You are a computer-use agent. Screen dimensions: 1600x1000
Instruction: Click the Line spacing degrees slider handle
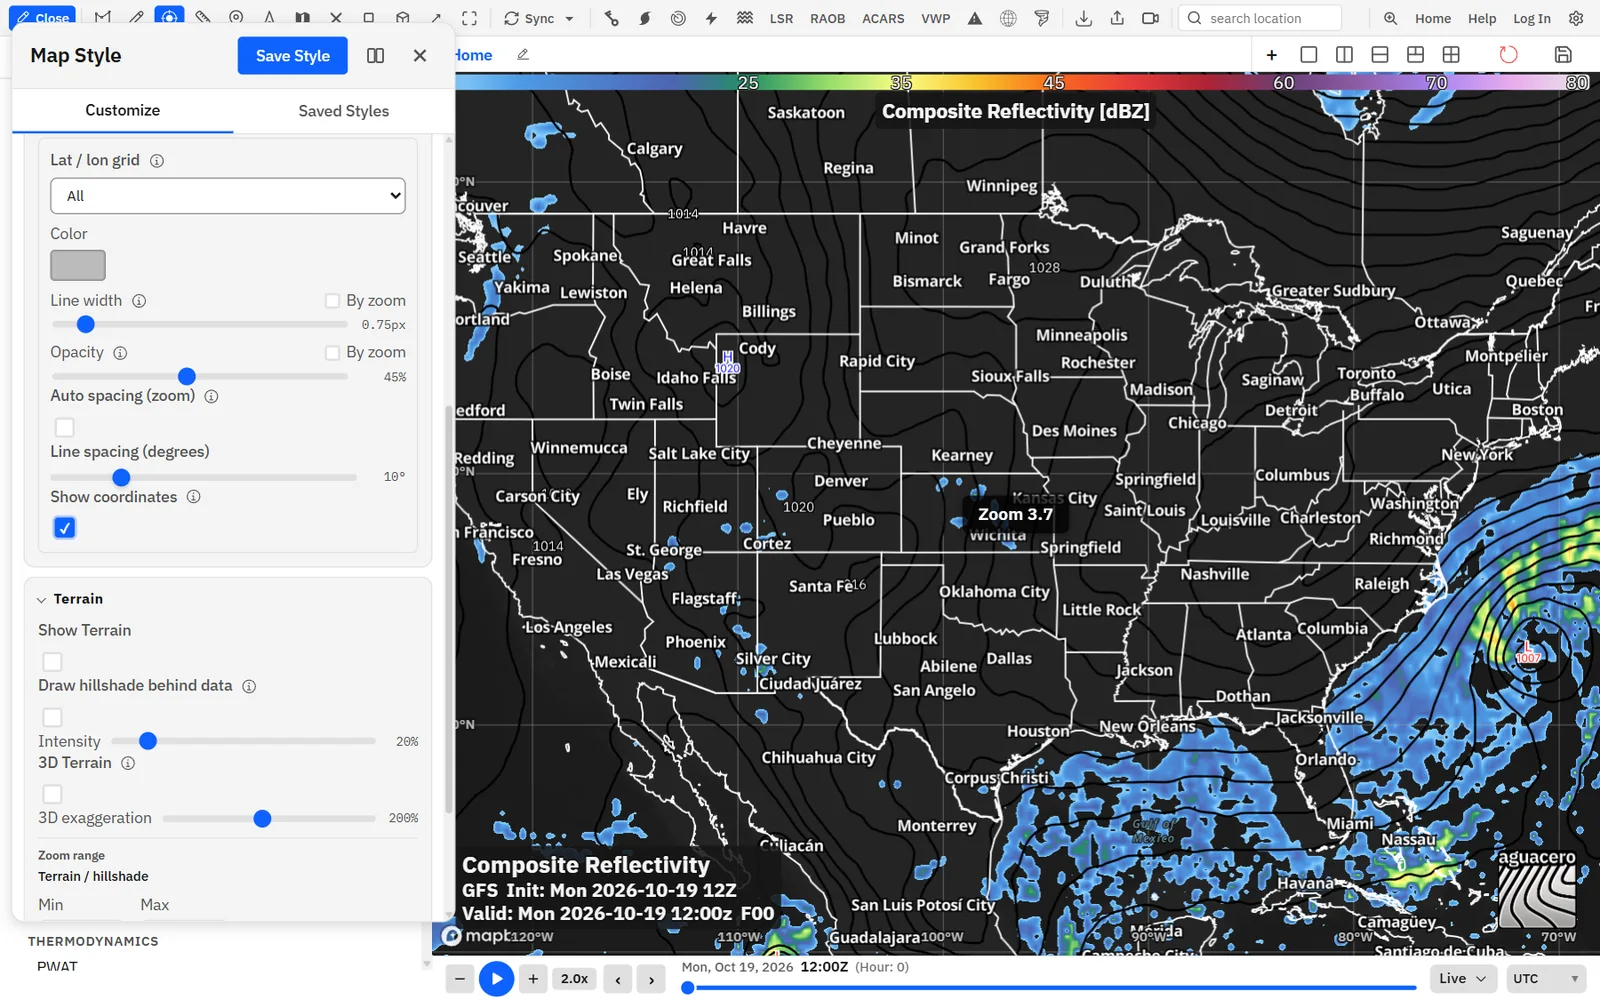click(x=121, y=477)
